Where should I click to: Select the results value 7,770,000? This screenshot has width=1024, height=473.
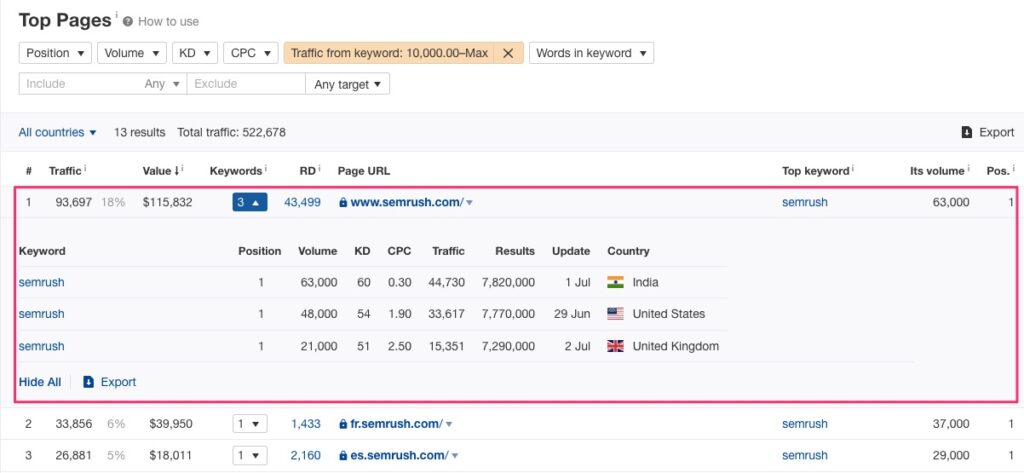(x=508, y=314)
